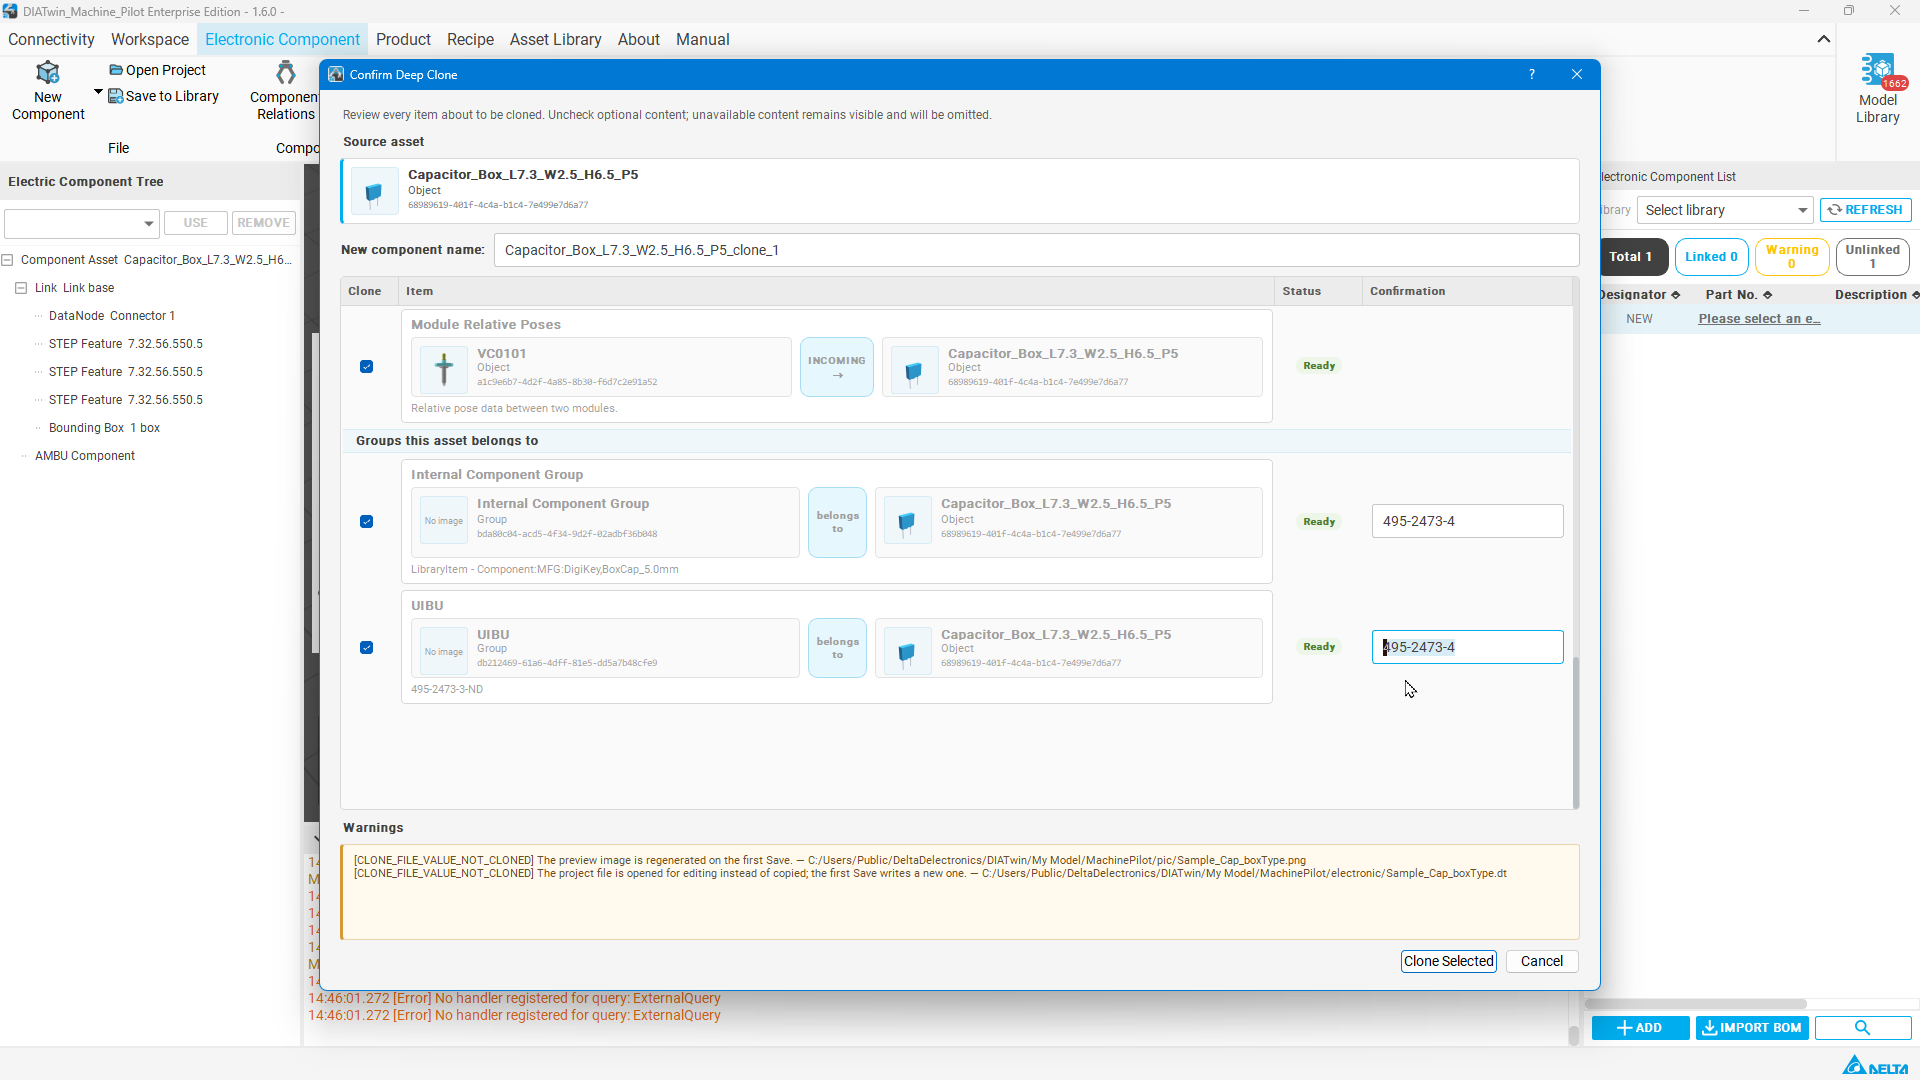Cancel the Confirm Deep Clone dialog
The height and width of the screenshot is (1080, 1920).
[x=1542, y=961]
